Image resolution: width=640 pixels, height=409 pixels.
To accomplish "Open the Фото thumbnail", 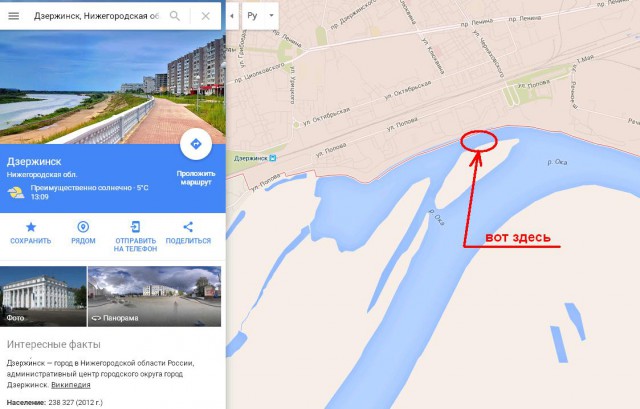I will point(43,296).
